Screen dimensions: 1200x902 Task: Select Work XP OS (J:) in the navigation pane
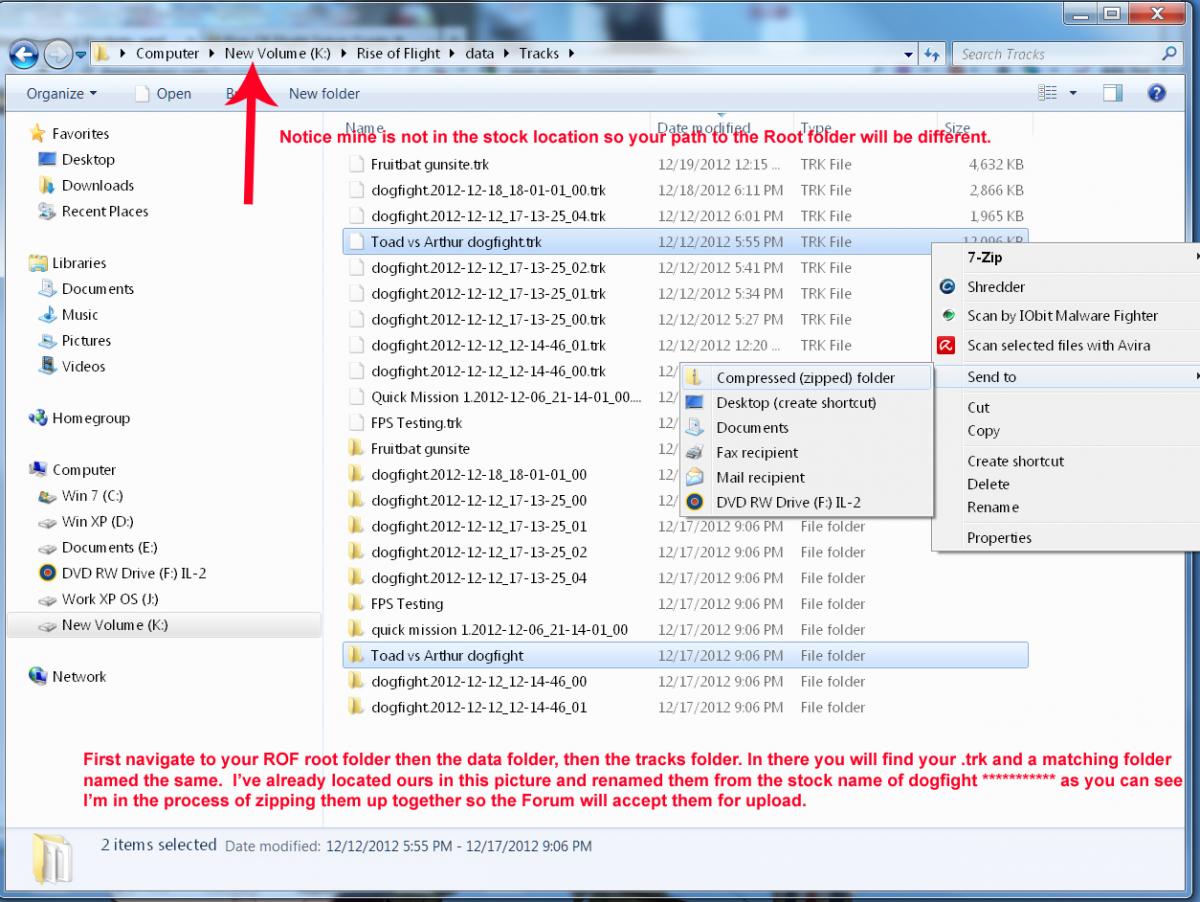coord(110,599)
